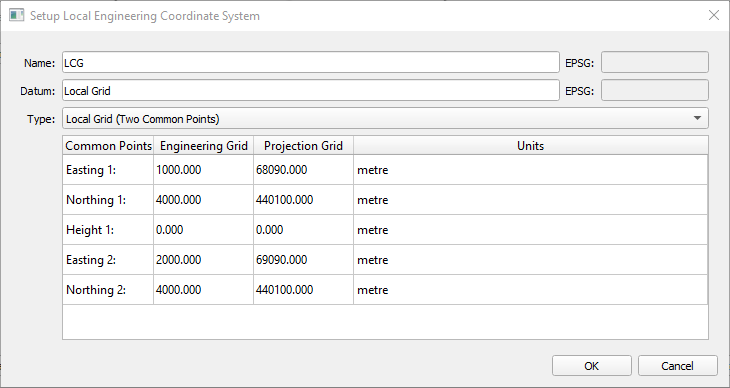Image resolution: width=730 pixels, height=388 pixels.
Task: Select Height 1 engineering grid cell
Action: [x=203, y=230]
